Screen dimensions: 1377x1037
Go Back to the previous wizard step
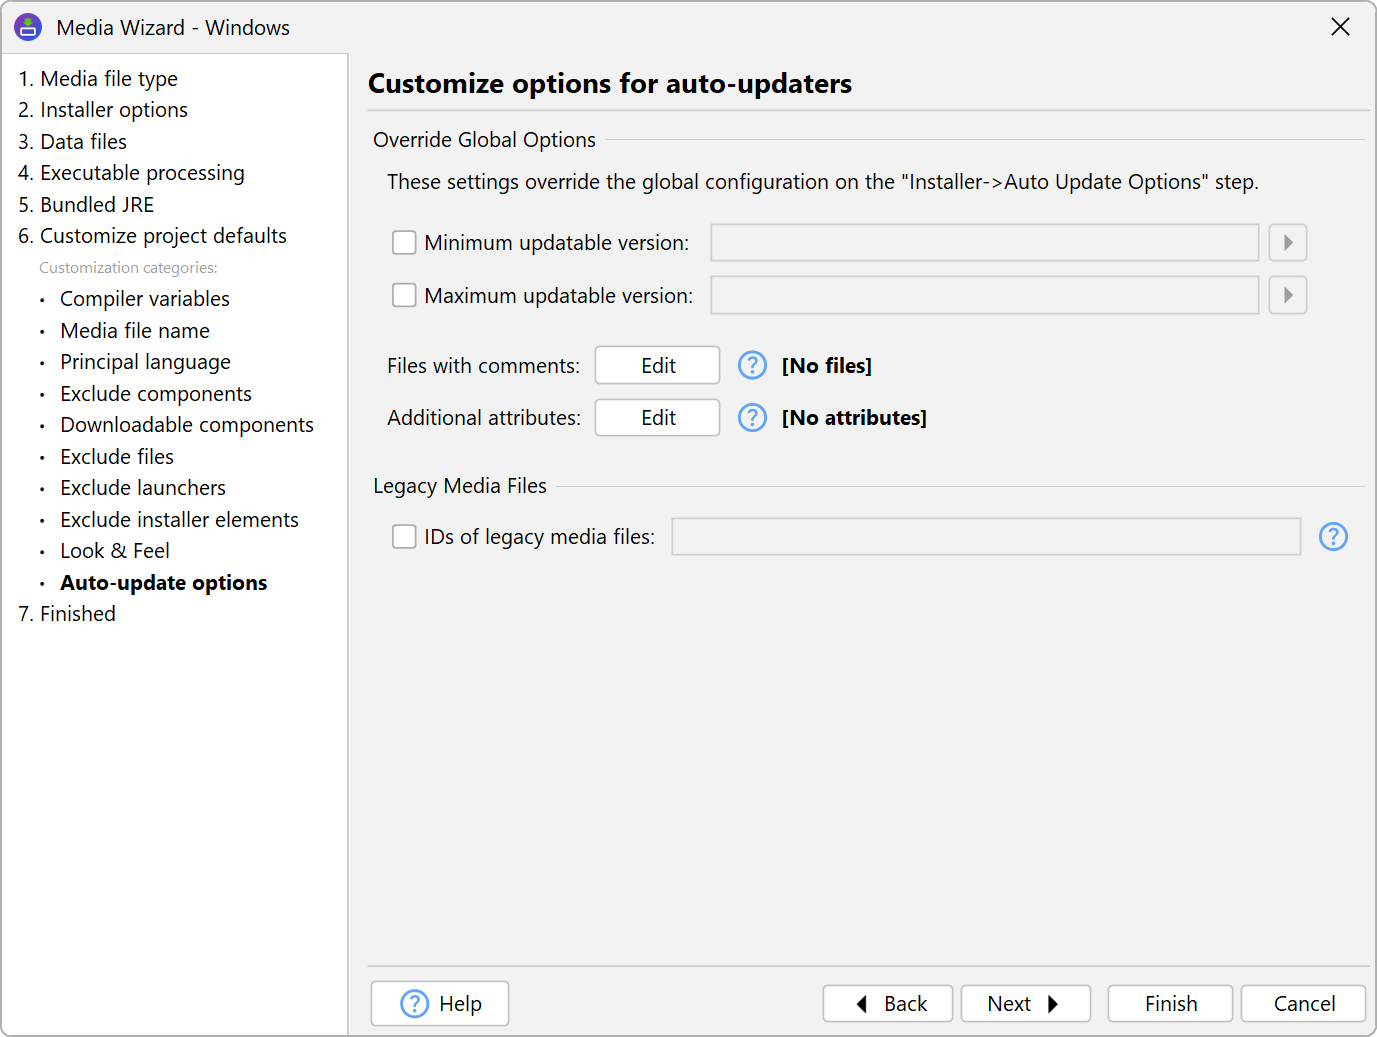point(887,1004)
